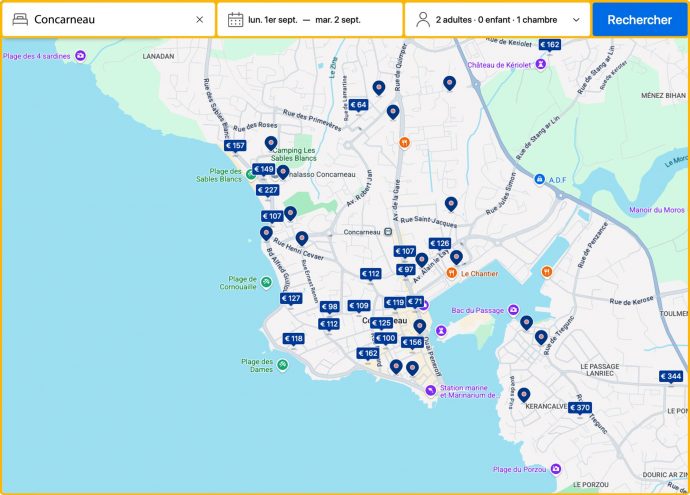Open Château de Kériolet map marker

541,64
